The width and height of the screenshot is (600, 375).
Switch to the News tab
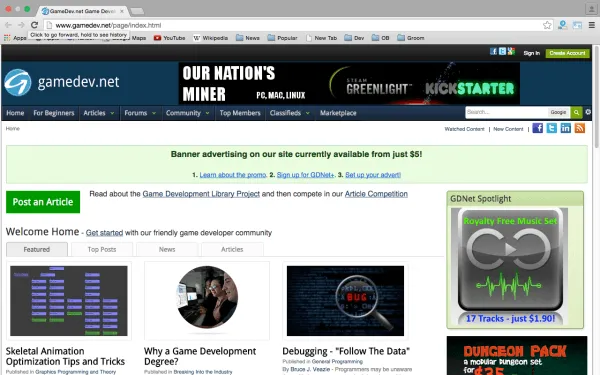pos(167,249)
